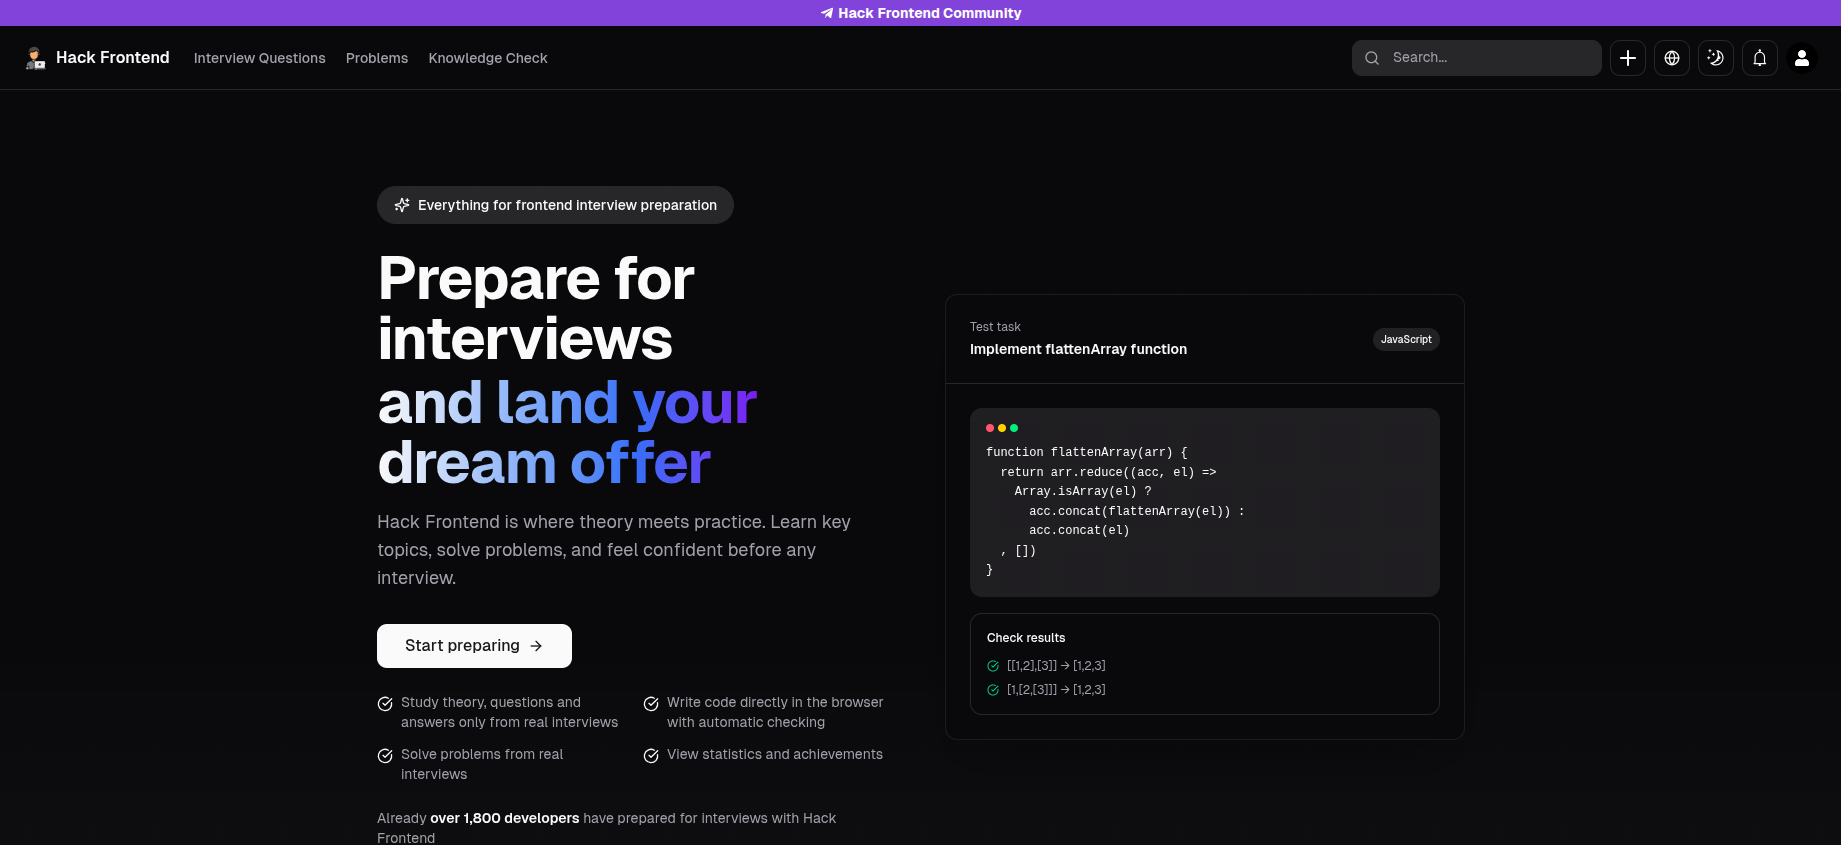
Task: Click the magnifier icon in search box
Action: click(x=1372, y=58)
